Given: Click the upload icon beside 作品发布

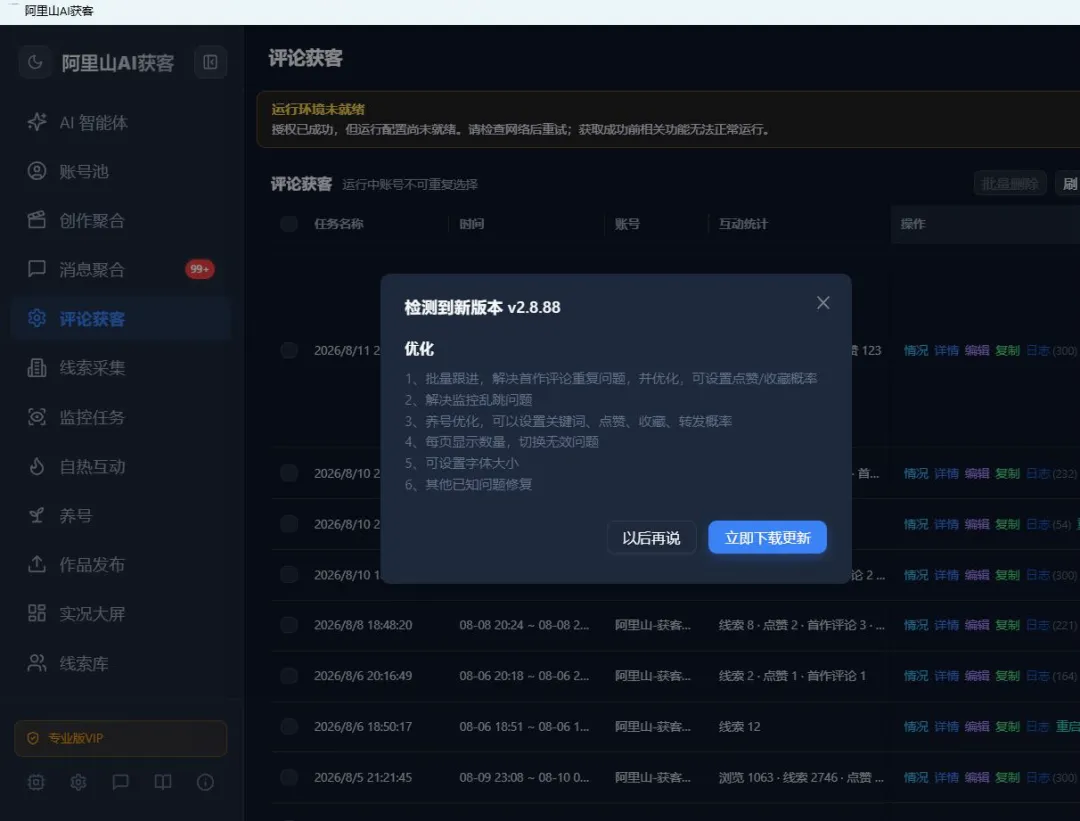Looking at the screenshot, I should 37,564.
